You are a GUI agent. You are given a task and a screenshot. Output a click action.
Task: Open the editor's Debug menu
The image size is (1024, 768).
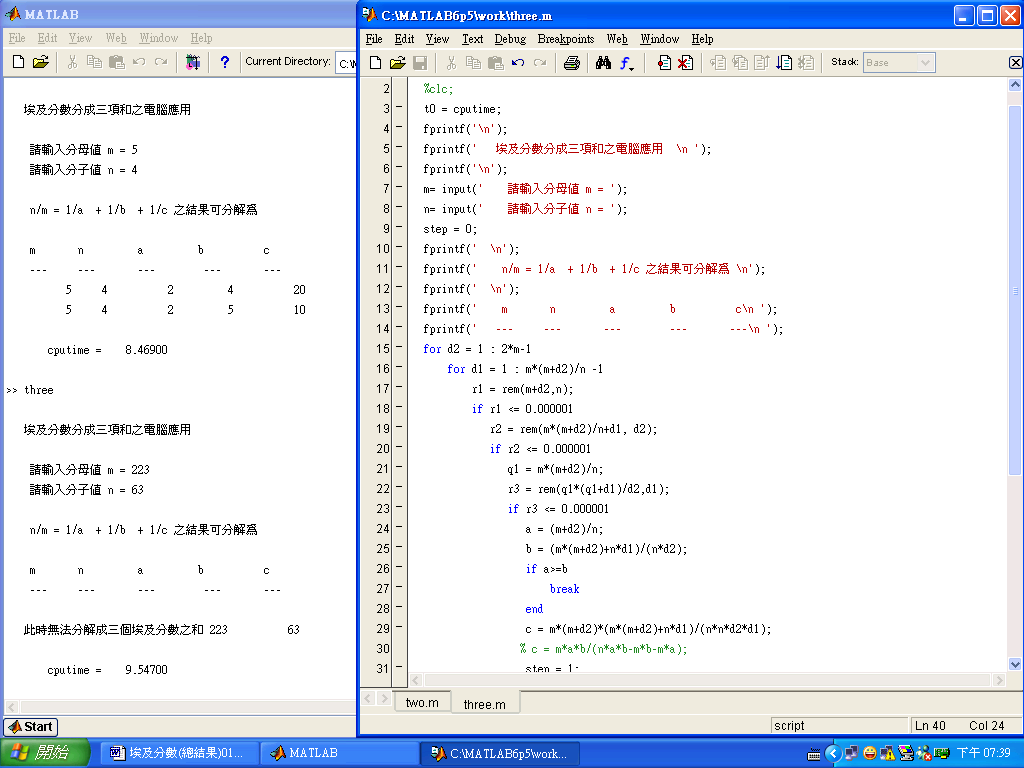coord(510,39)
